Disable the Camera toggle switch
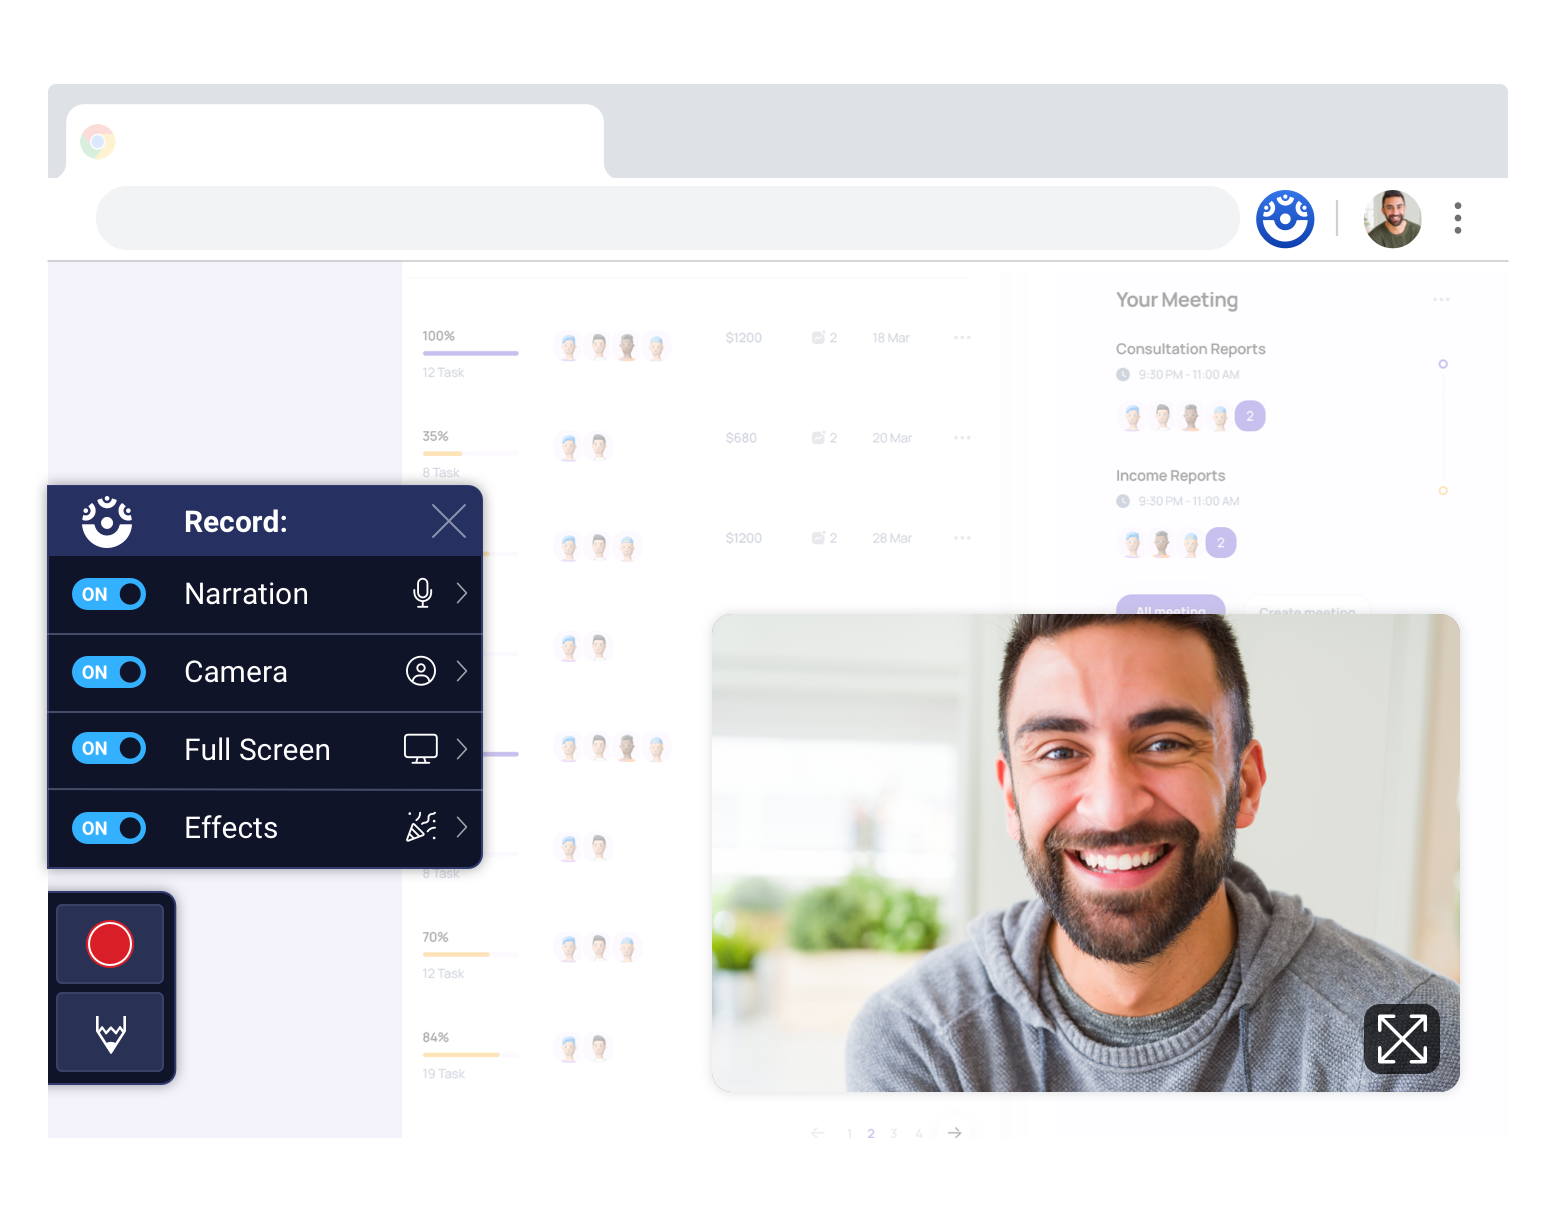 109,672
